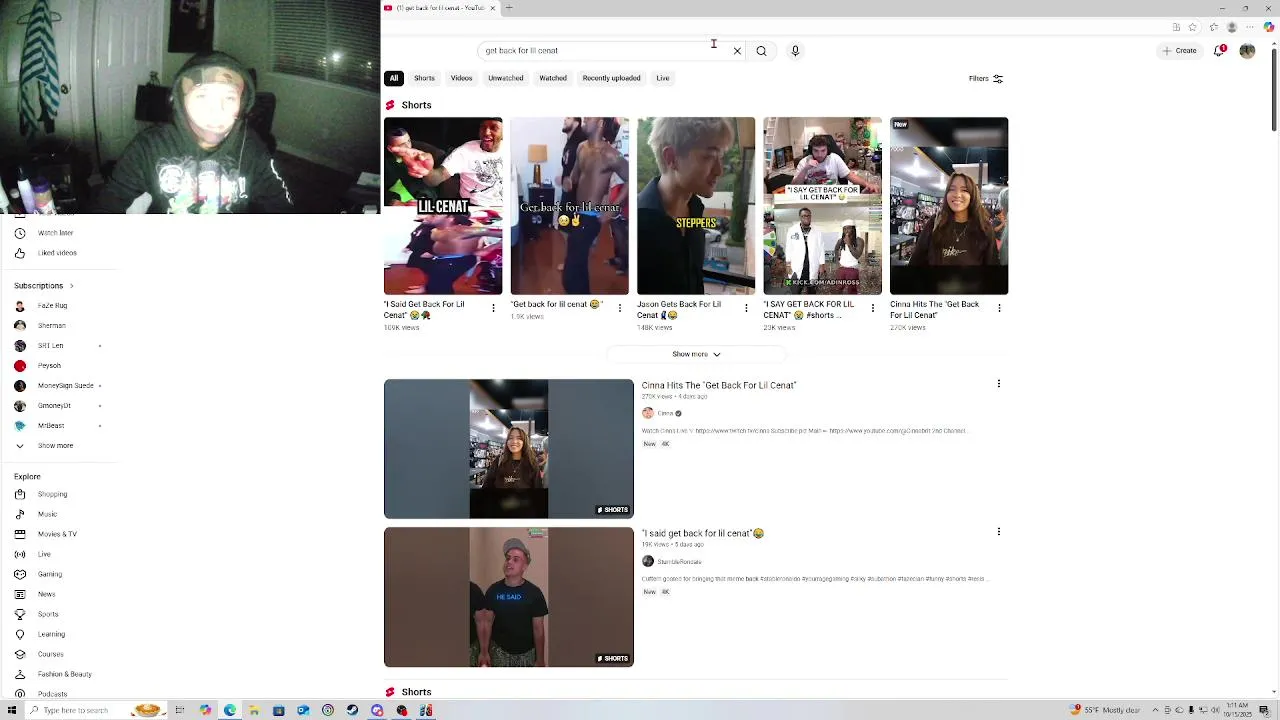This screenshot has width=1280, height=720.
Task: Open Podcasts in Explore
Action: [x=53, y=694]
